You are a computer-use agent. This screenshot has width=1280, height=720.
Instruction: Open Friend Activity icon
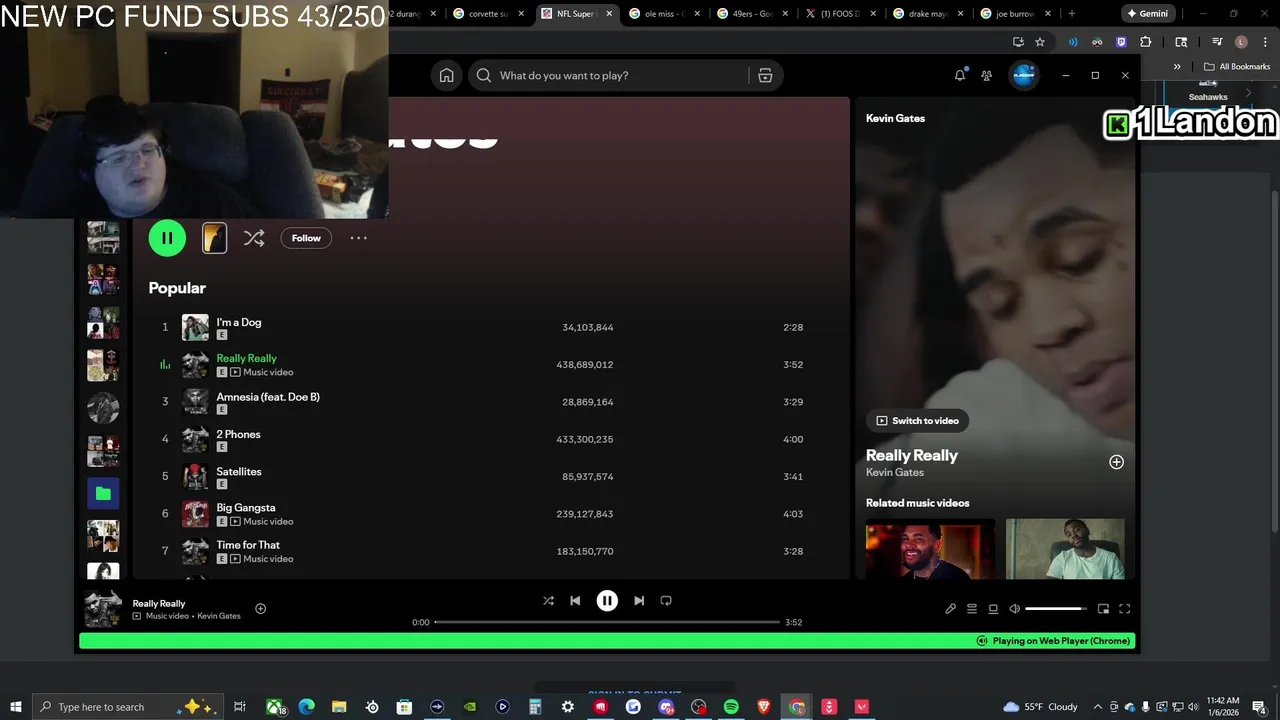point(987,75)
